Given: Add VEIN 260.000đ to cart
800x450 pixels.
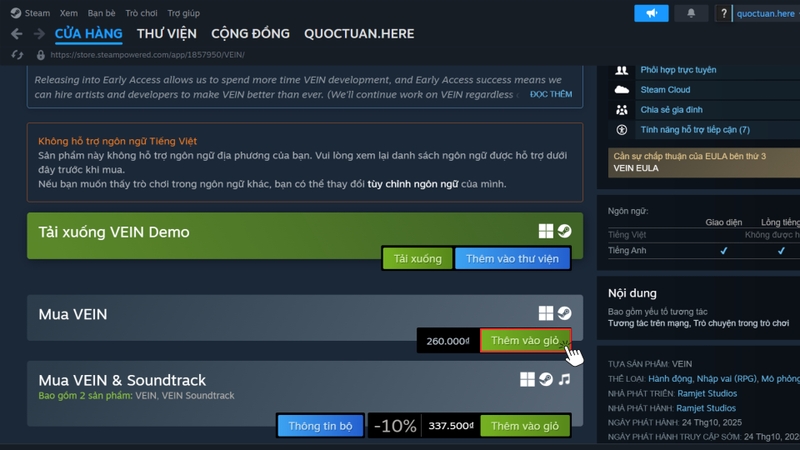Looking at the screenshot, I should [525, 340].
